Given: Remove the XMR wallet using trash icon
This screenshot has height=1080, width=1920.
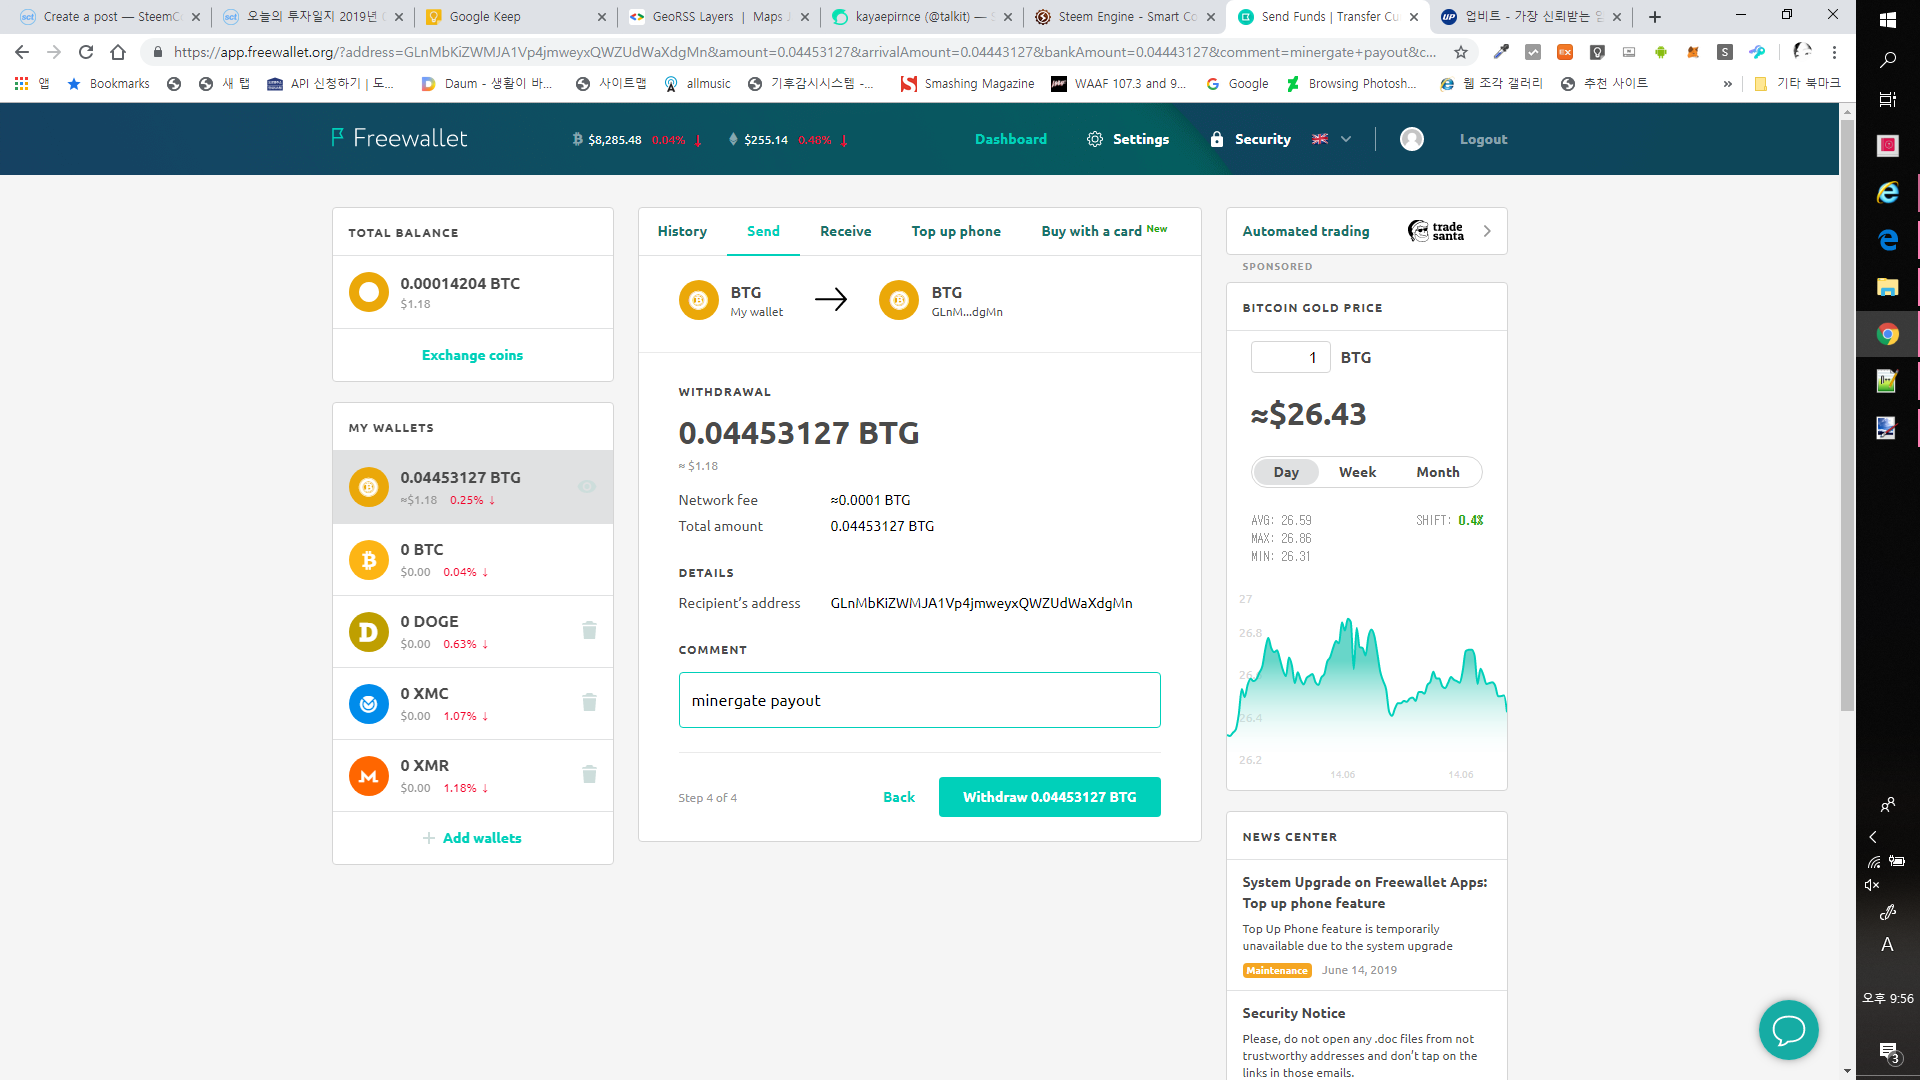Looking at the screenshot, I should (x=589, y=774).
